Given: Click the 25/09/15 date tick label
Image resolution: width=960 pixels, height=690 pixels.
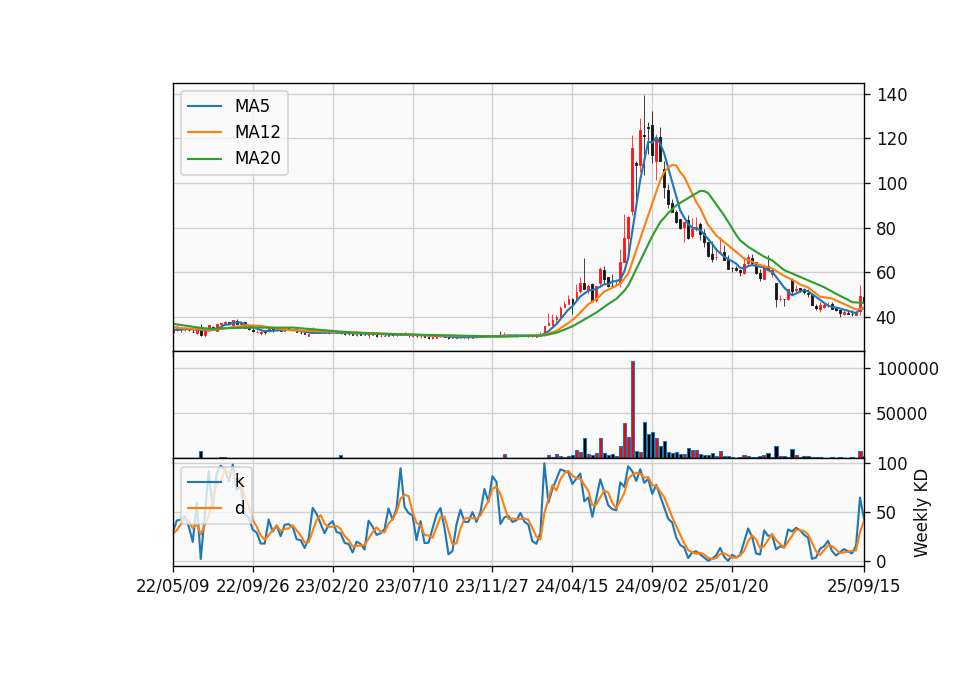Looking at the screenshot, I should pos(863,586).
